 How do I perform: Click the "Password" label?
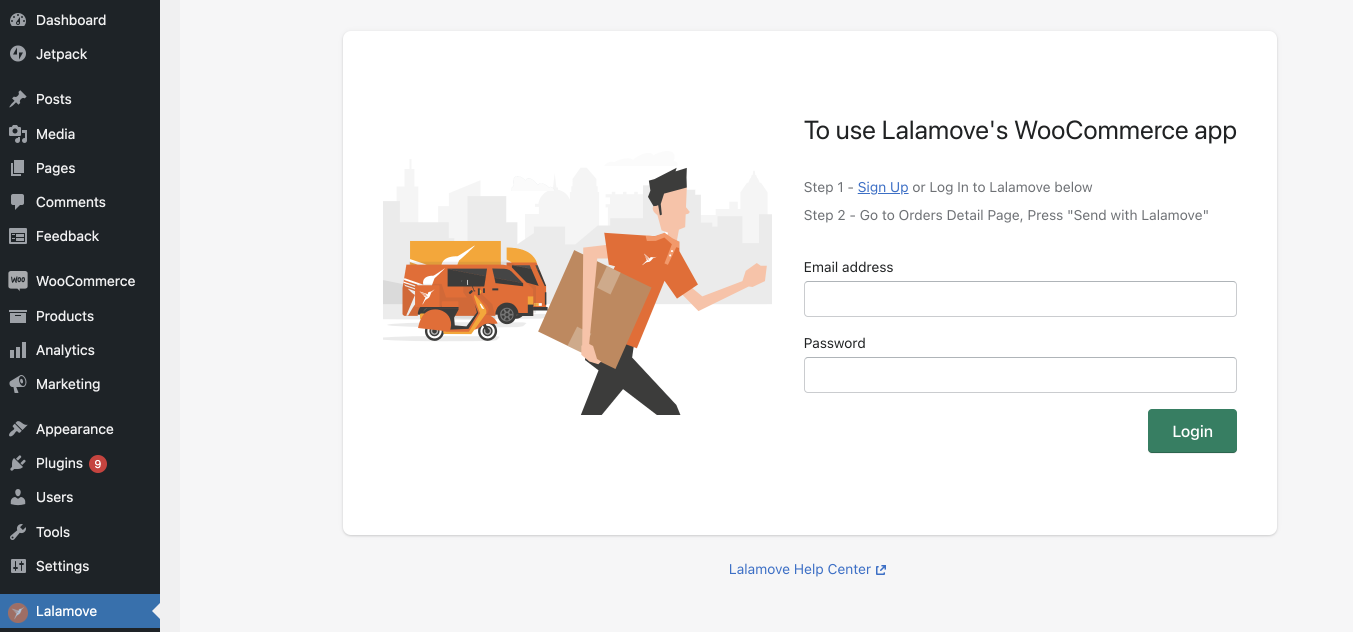(835, 343)
